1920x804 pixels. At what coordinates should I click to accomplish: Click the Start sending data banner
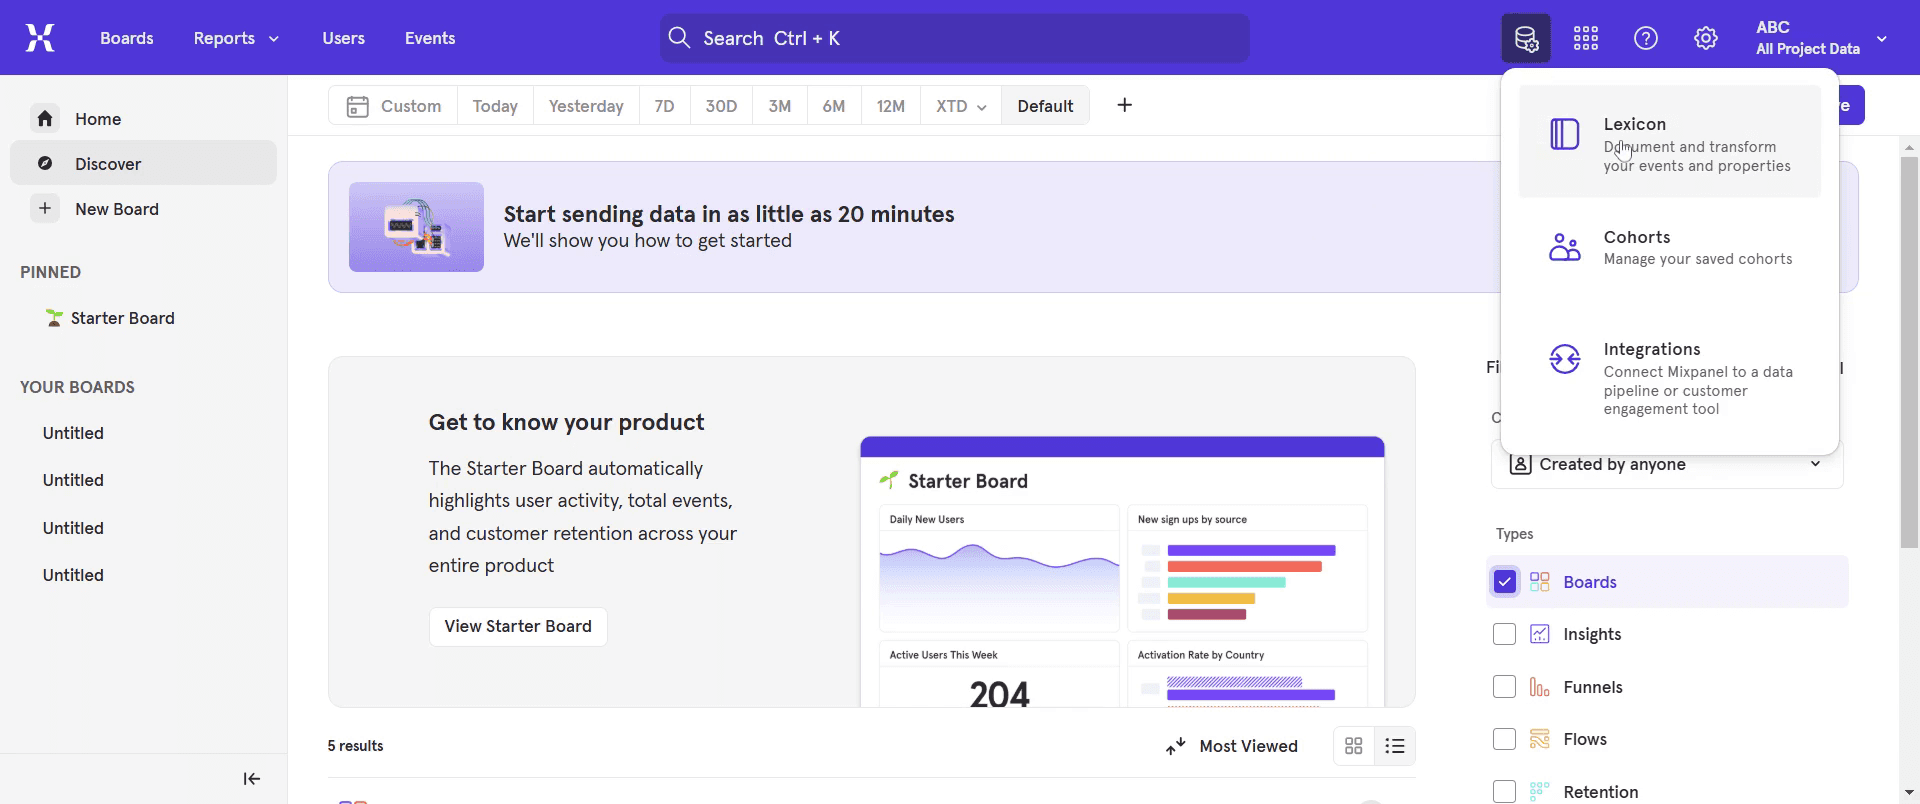tap(914, 227)
